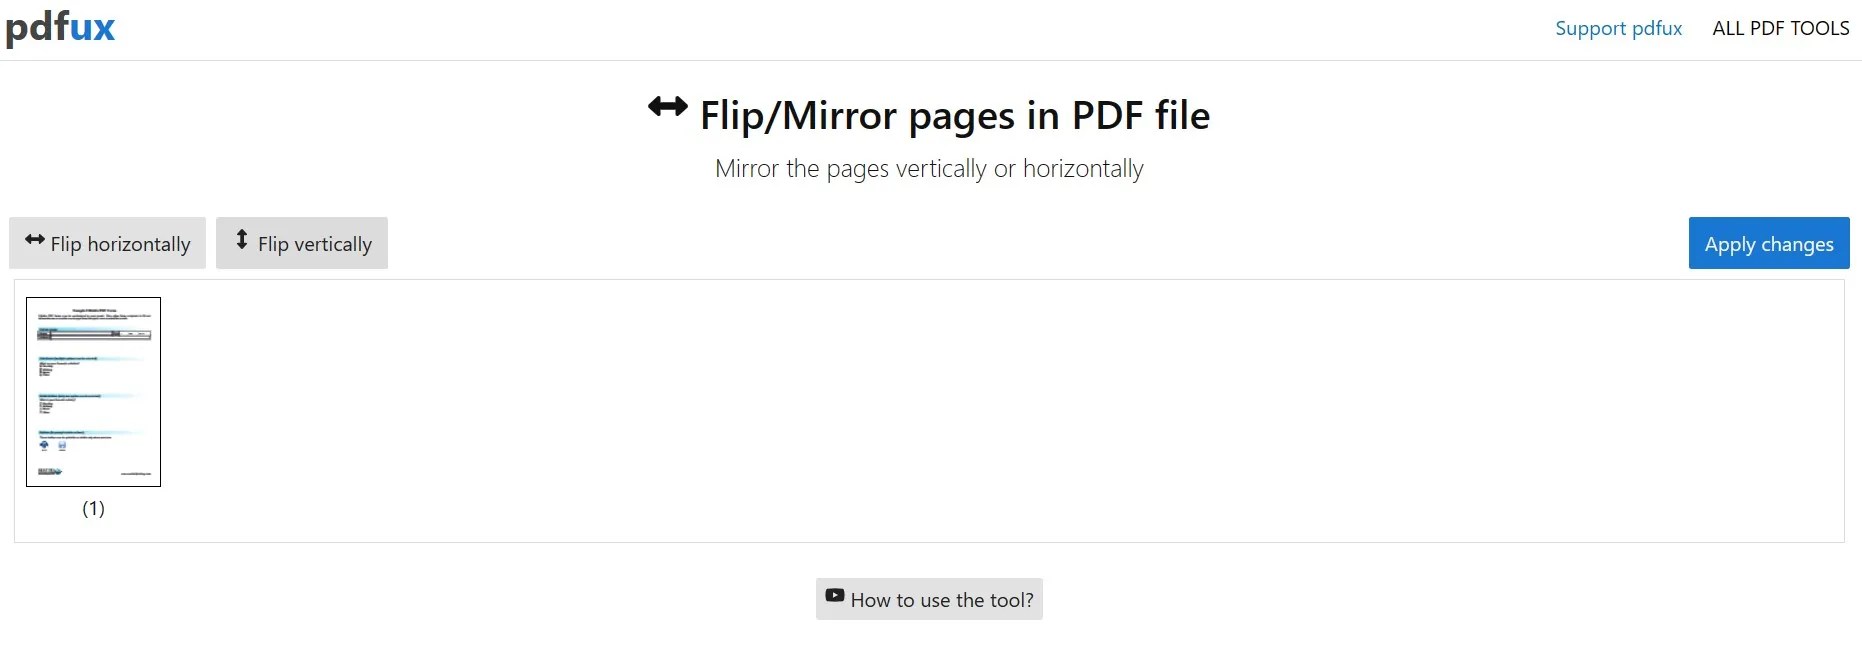The image size is (1862, 658).
Task: Click the page label (1)
Action: tap(93, 508)
